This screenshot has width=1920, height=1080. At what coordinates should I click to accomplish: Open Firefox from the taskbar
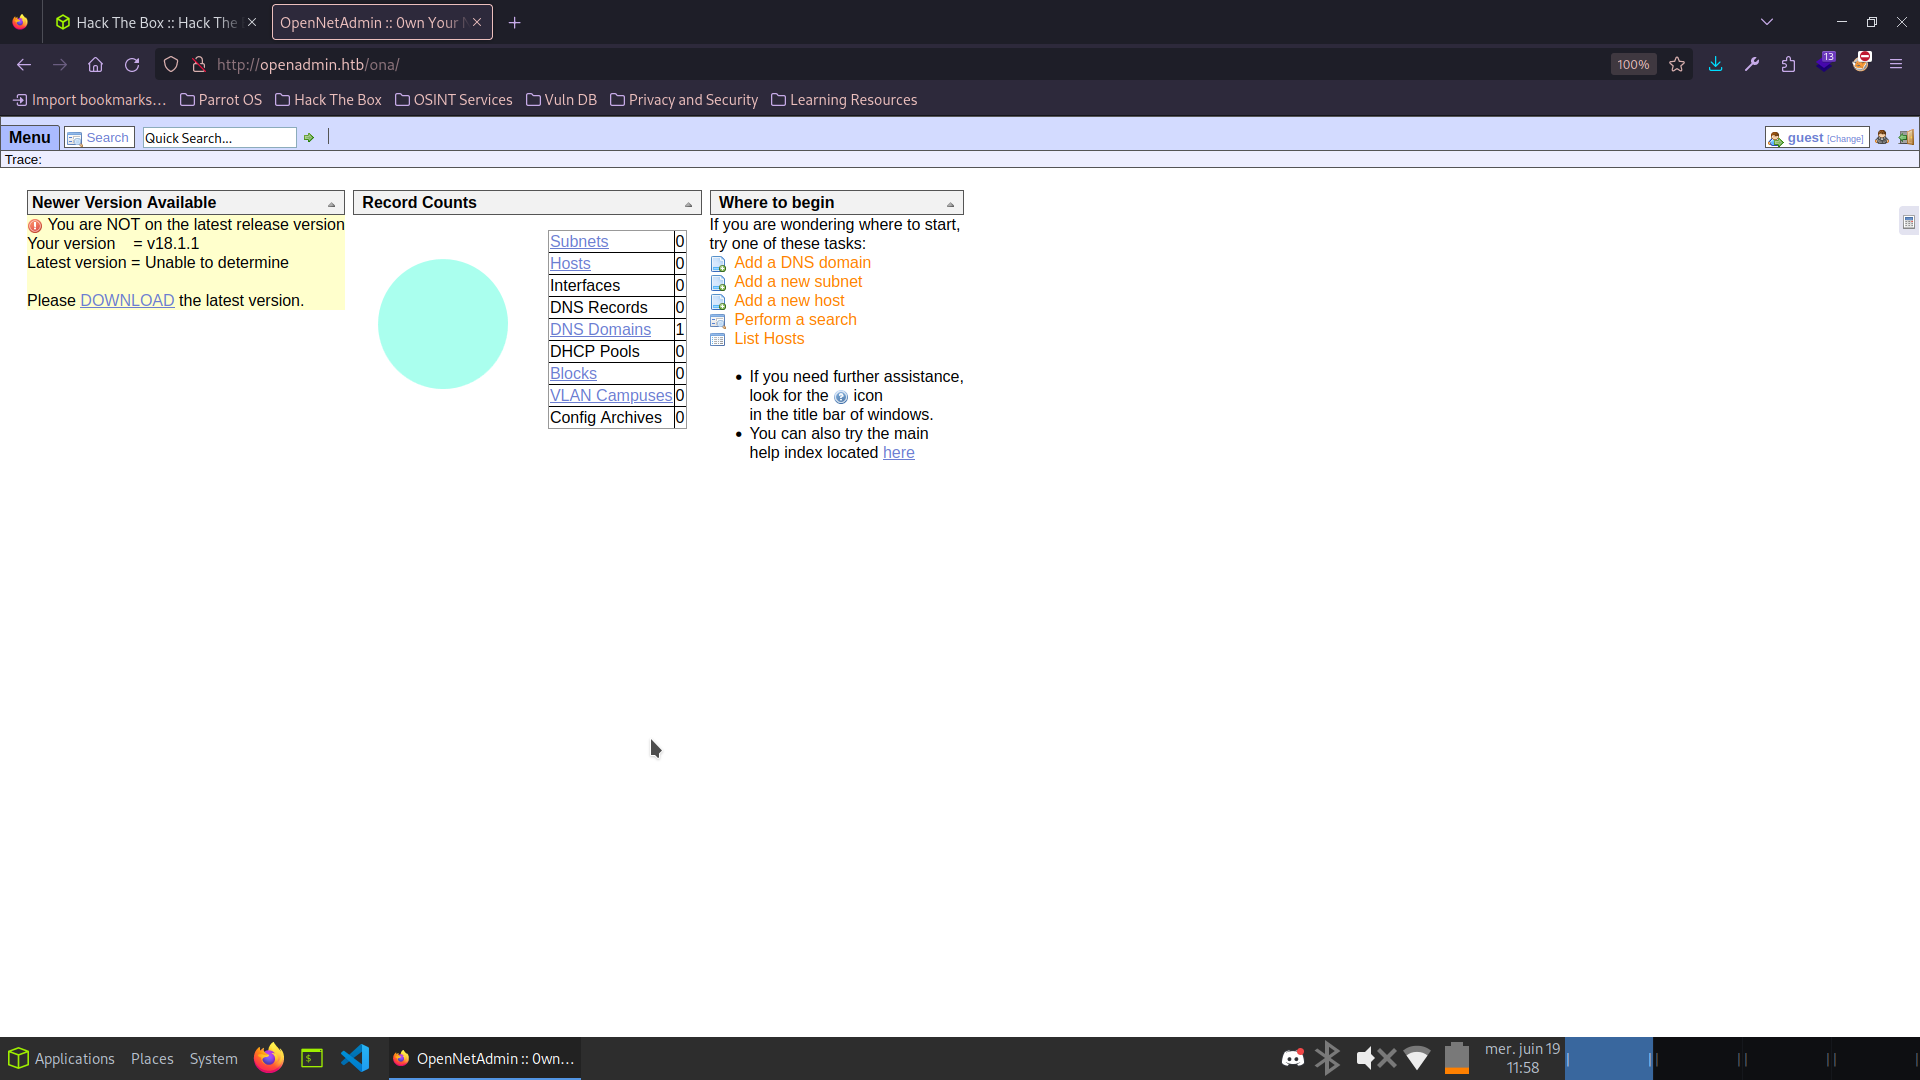tap(268, 1058)
